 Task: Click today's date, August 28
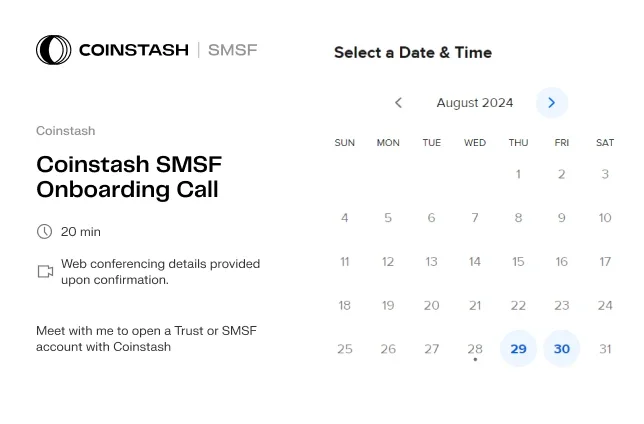(475, 349)
